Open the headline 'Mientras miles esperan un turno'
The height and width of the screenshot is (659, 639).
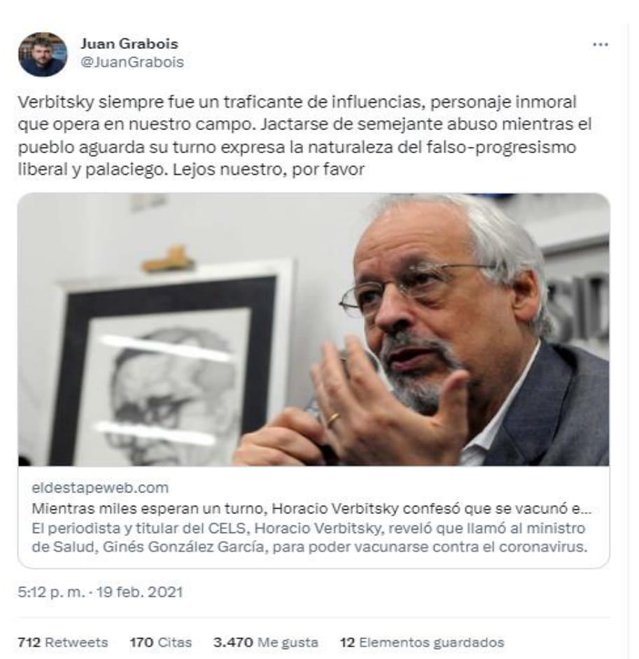(312, 508)
